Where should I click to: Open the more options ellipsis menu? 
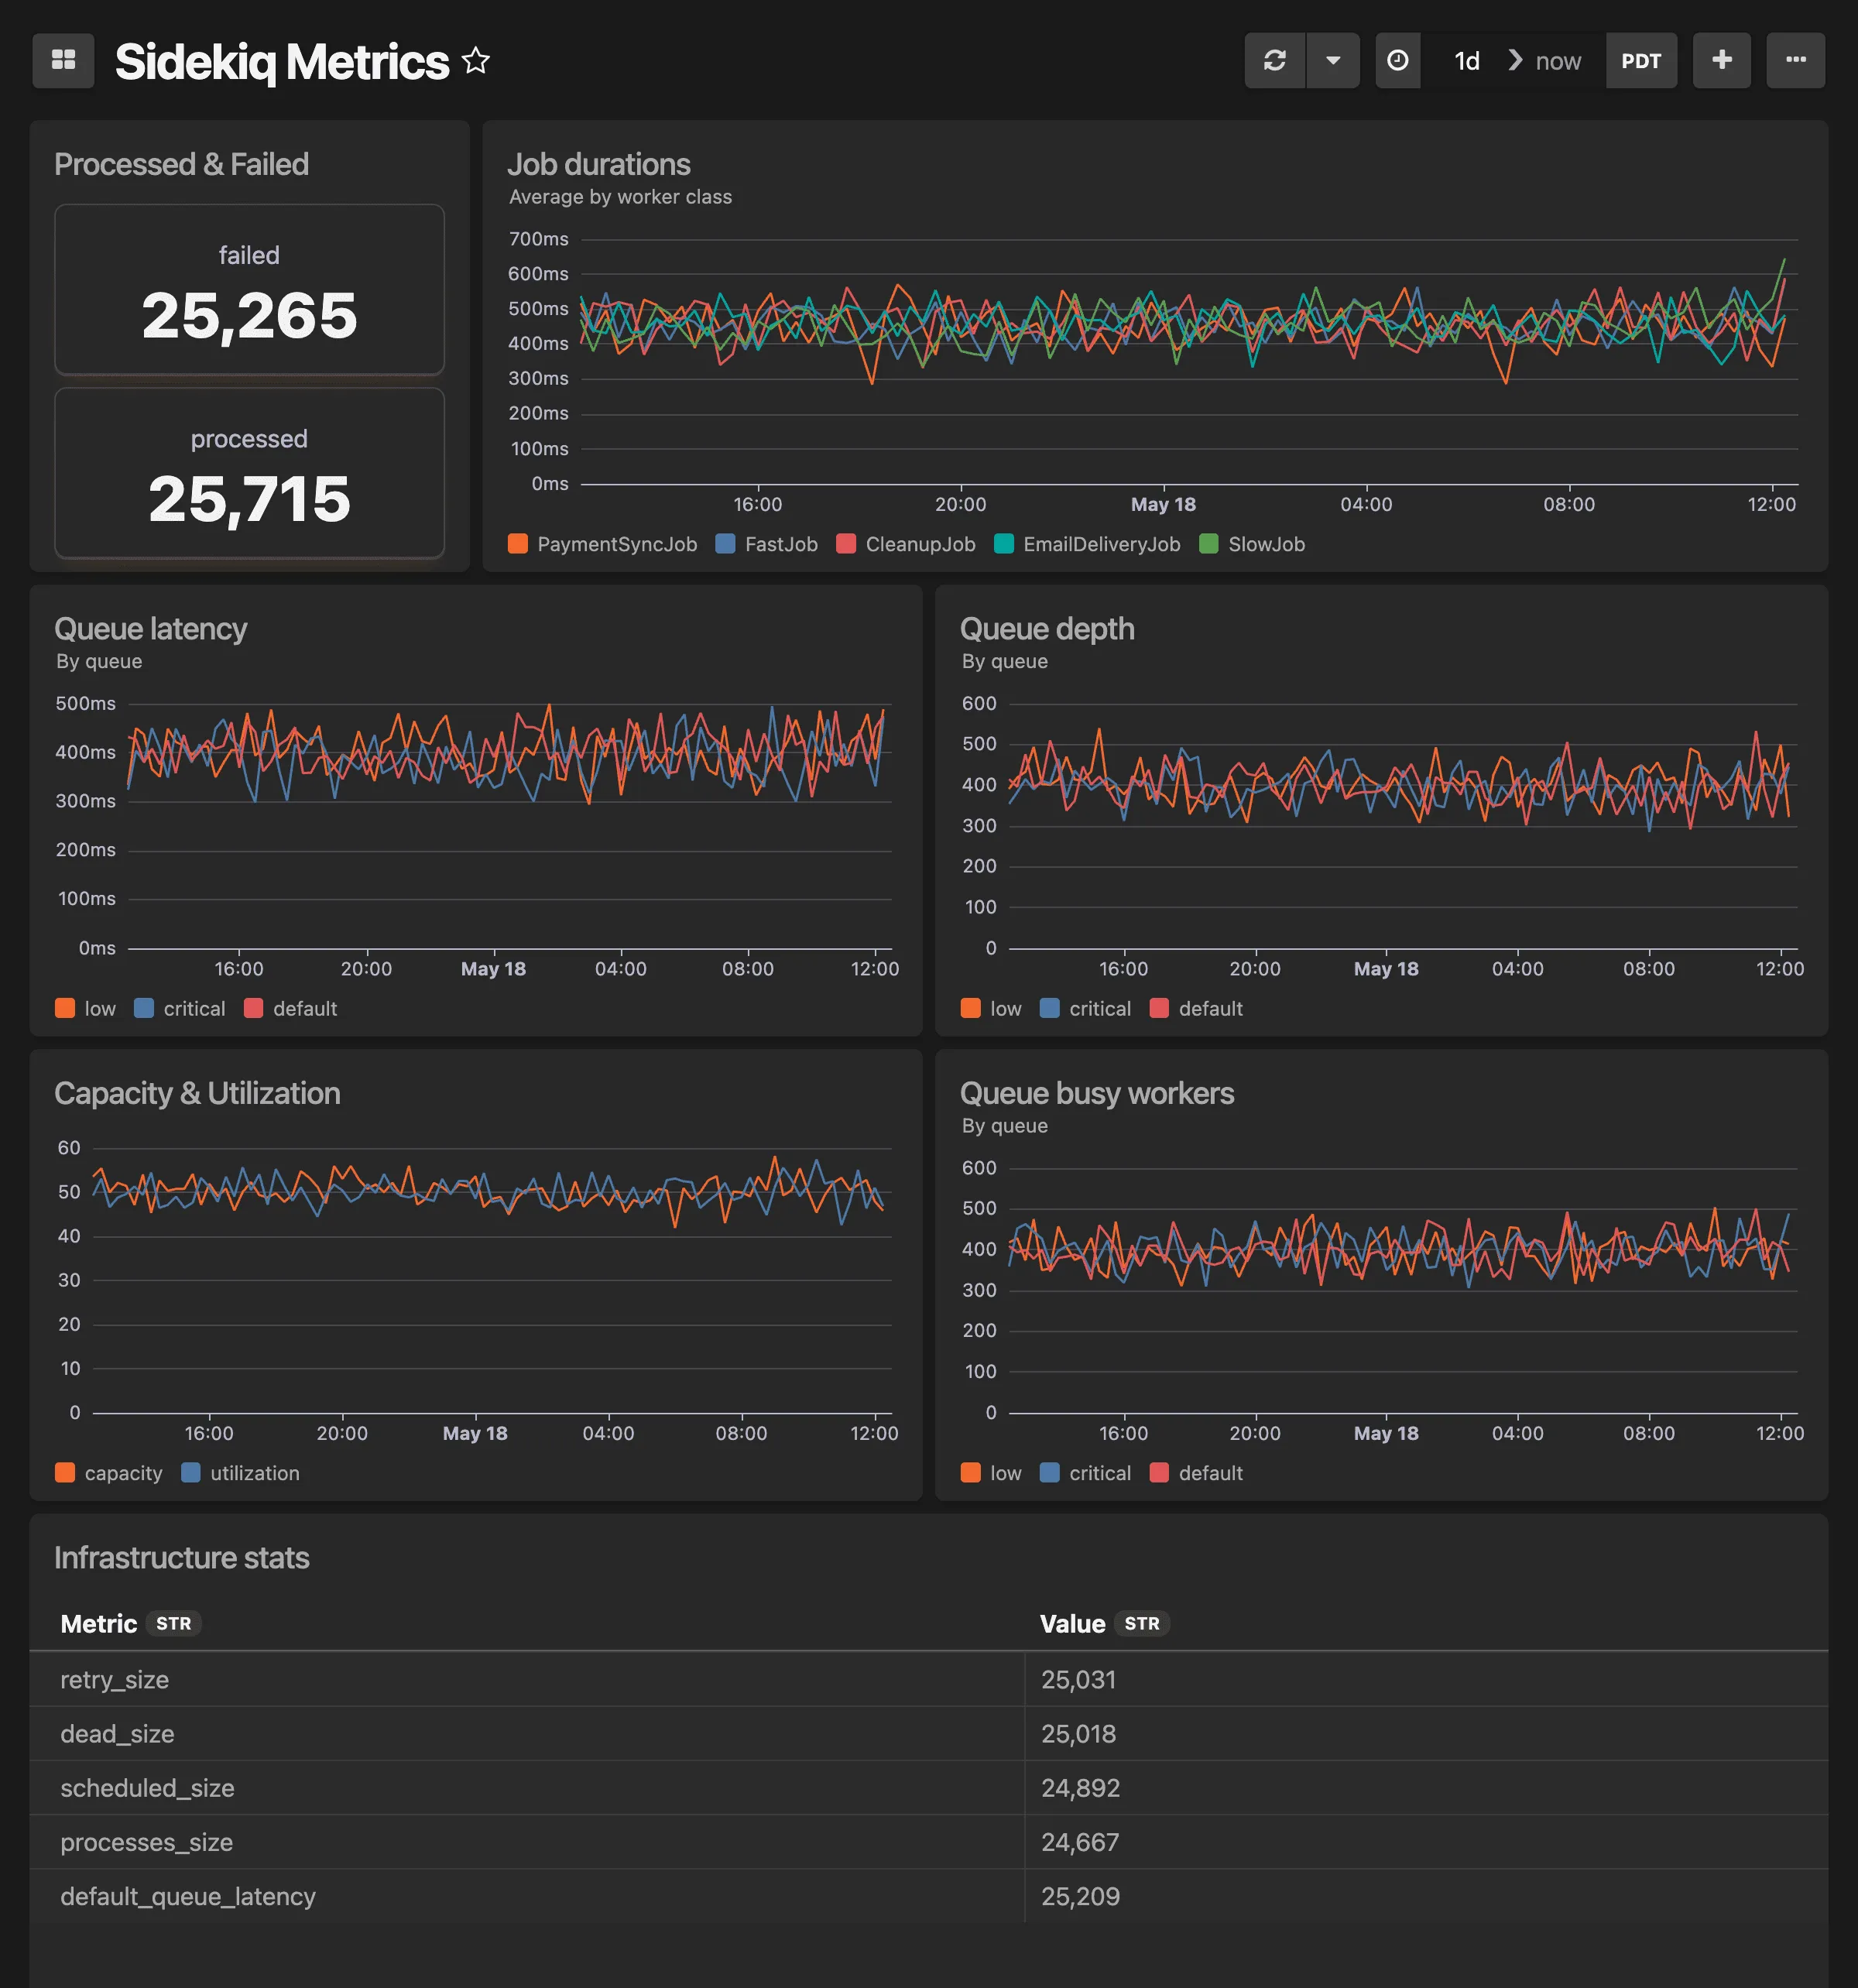pos(1796,61)
